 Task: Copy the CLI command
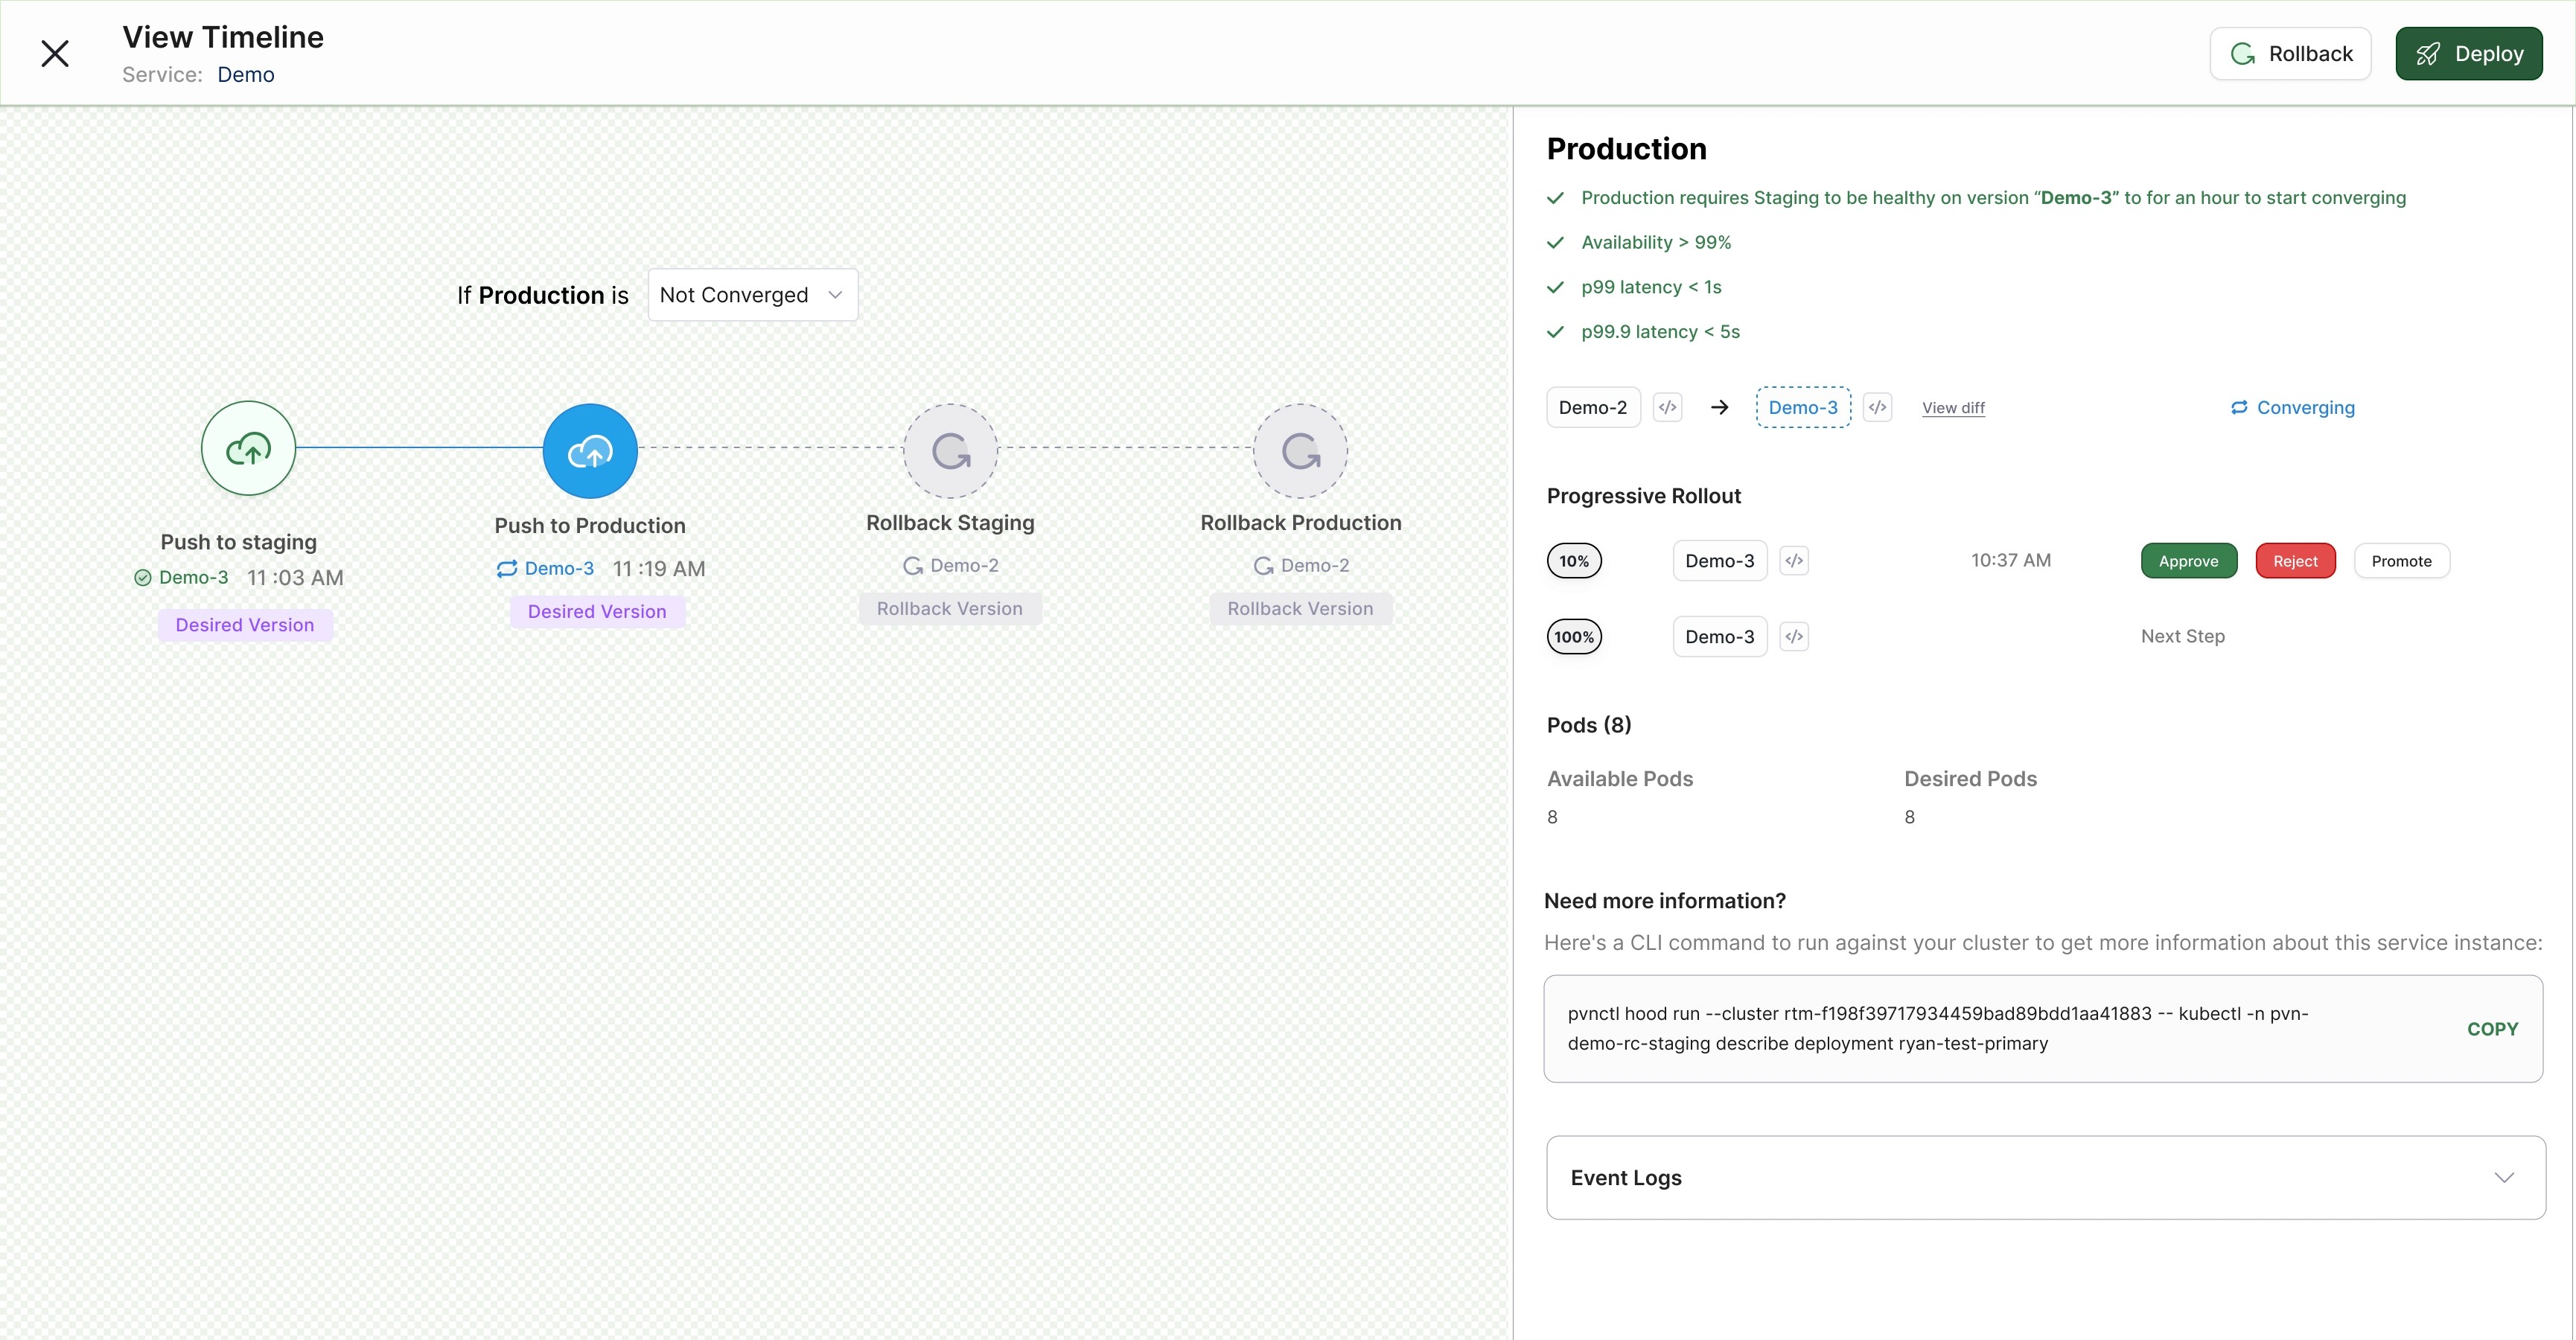[2492, 1029]
